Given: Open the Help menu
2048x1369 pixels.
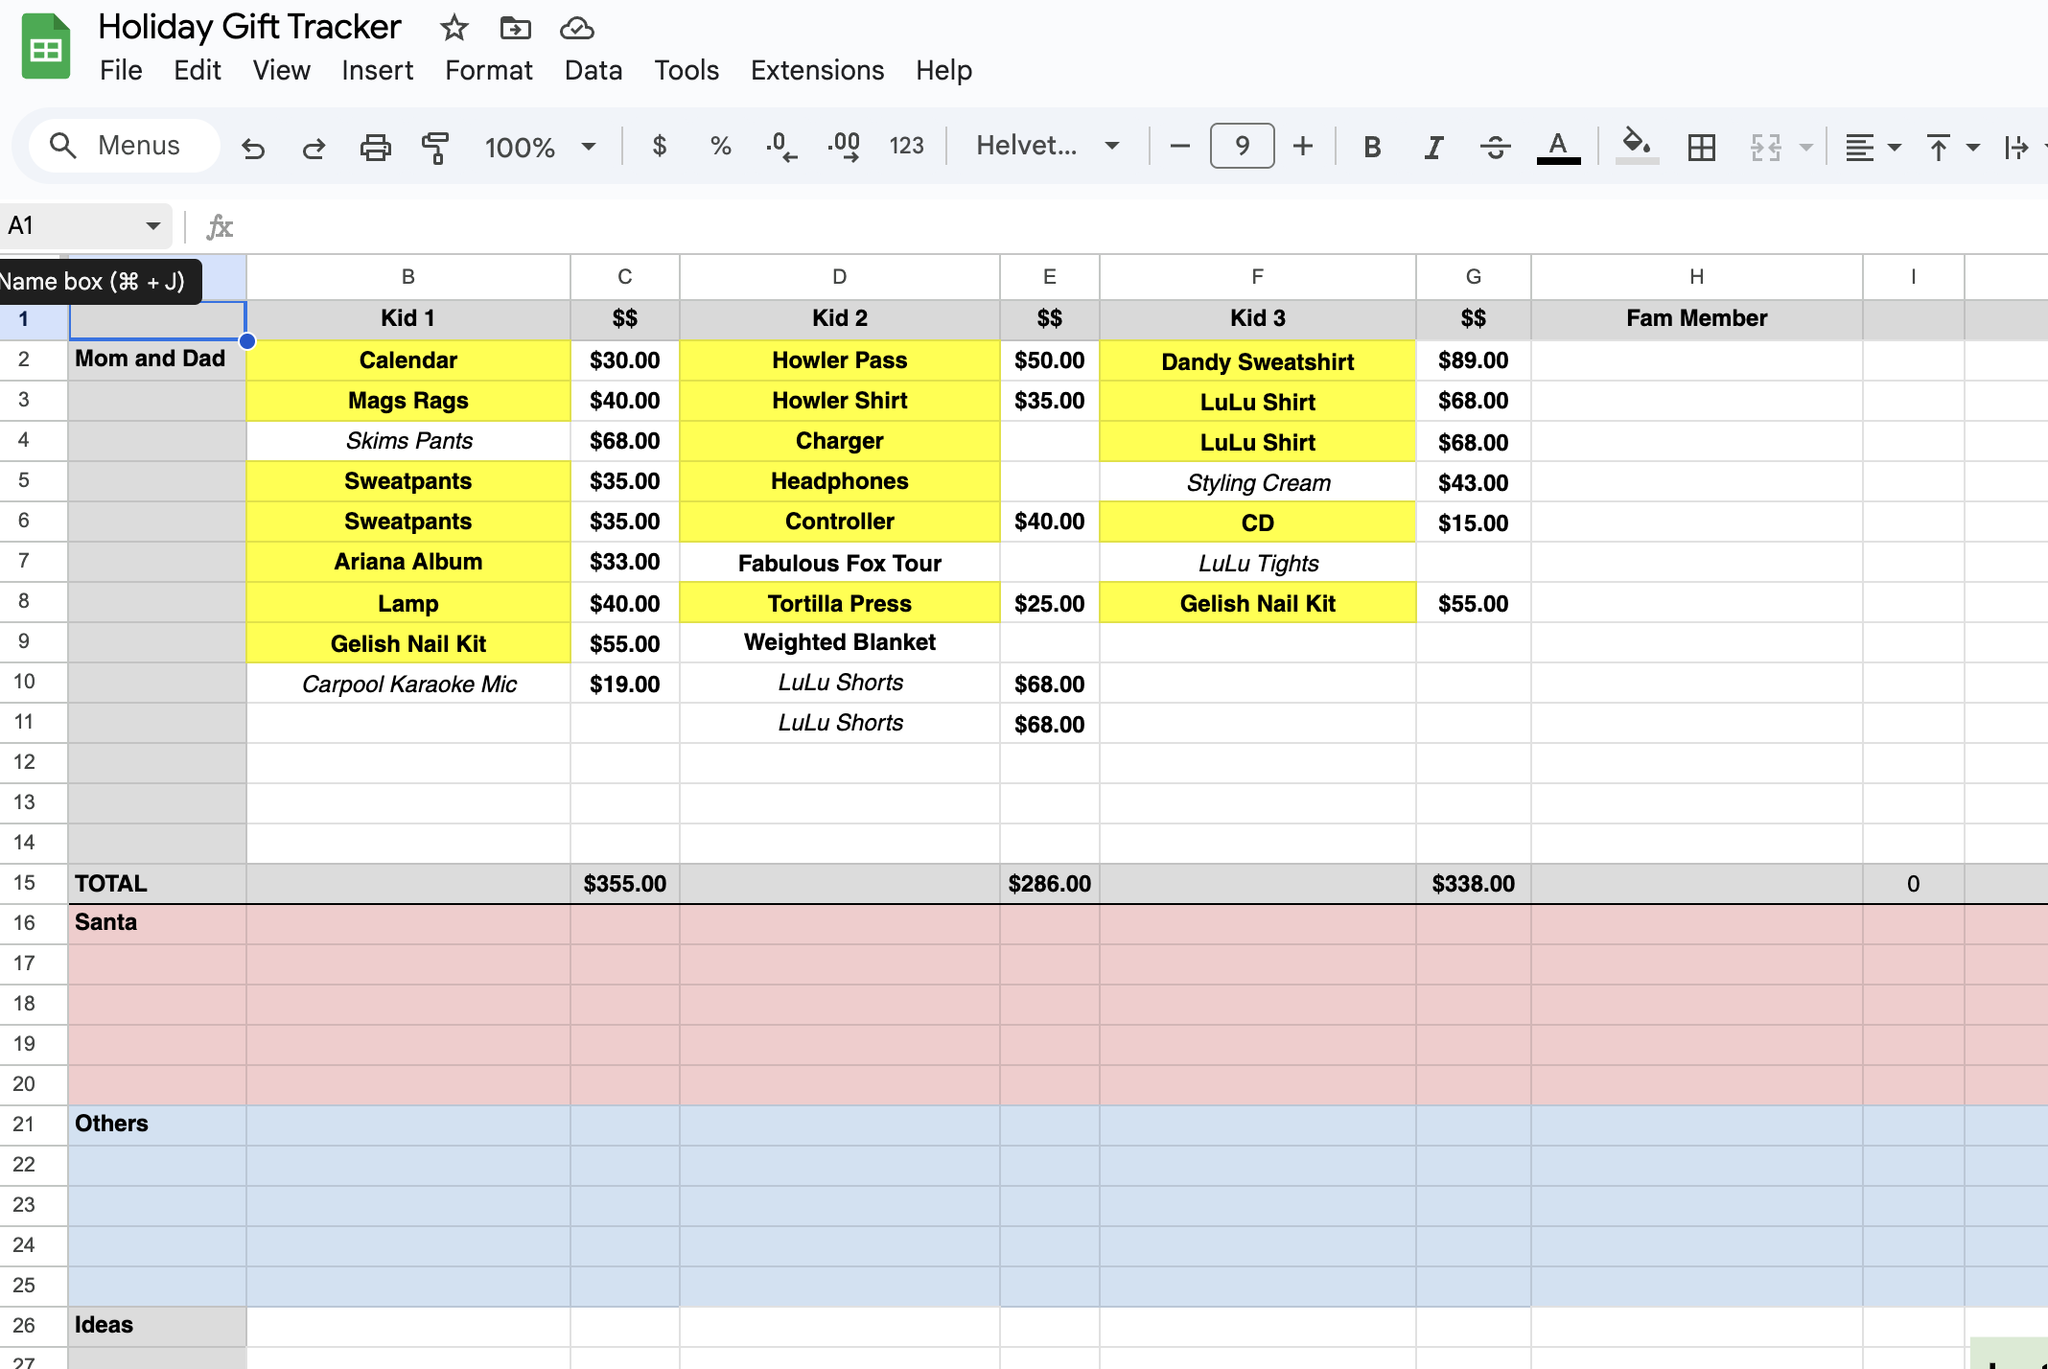Looking at the screenshot, I should [944, 70].
